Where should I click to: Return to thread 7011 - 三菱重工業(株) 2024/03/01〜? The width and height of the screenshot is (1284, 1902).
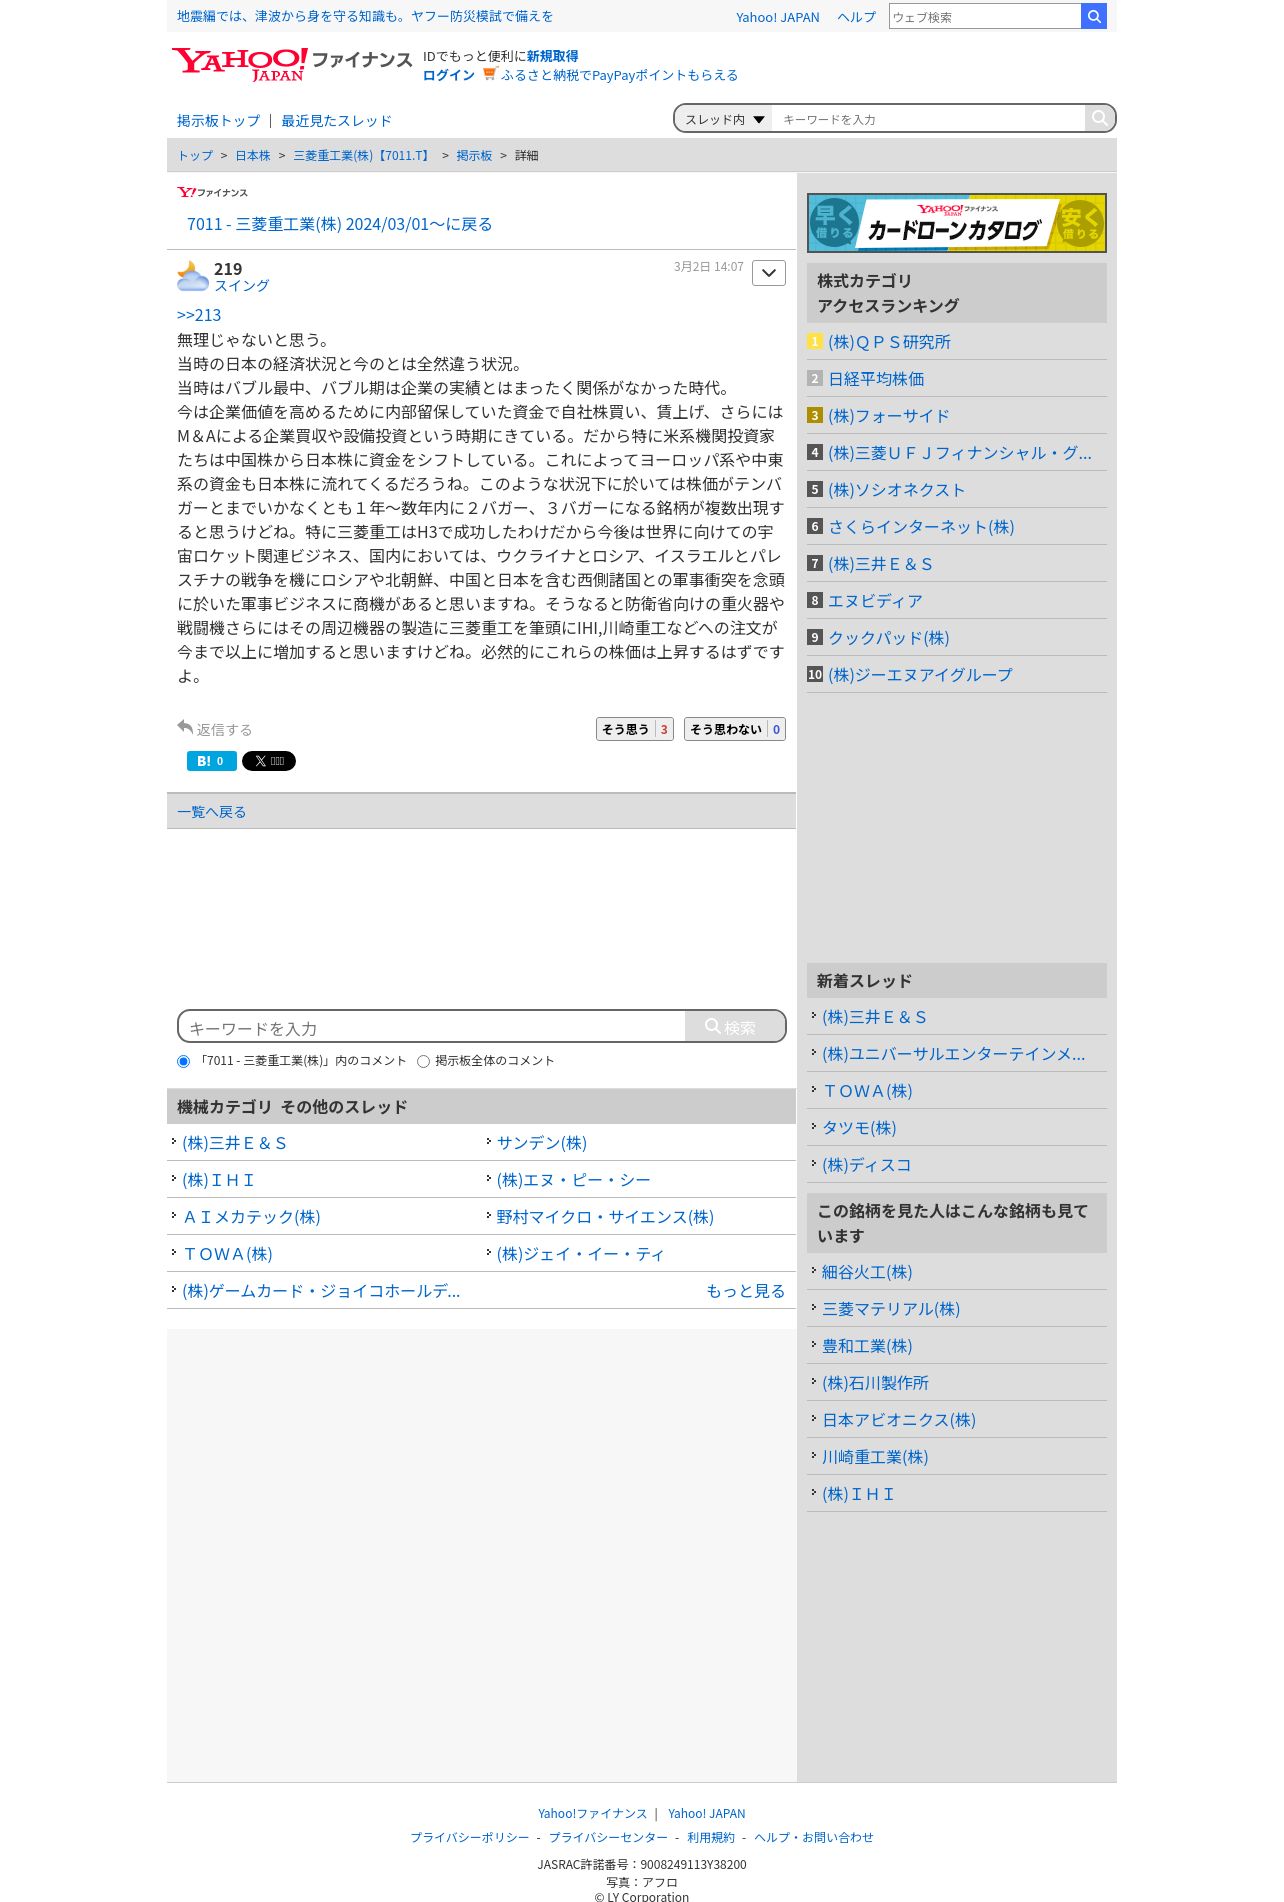(340, 224)
